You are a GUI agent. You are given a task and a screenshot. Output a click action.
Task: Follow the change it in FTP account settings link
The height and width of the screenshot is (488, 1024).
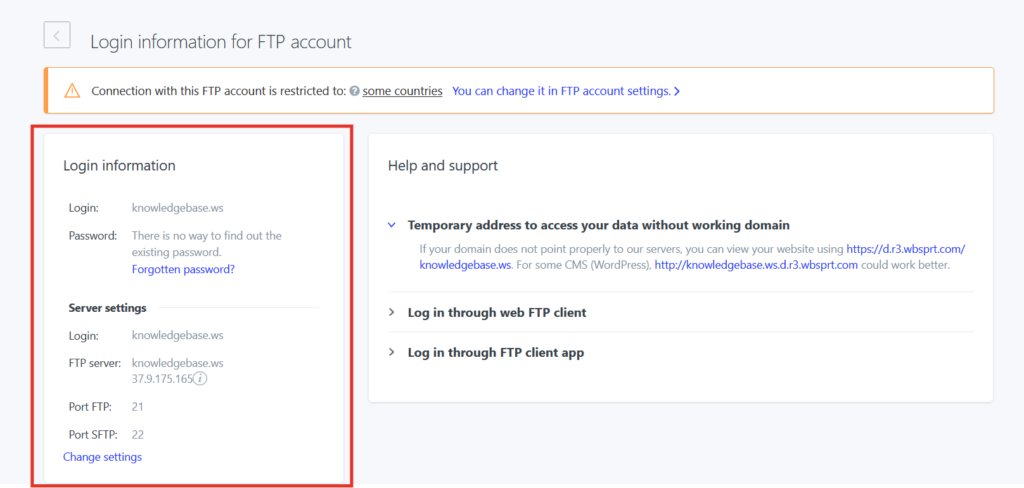tap(562, 91)
